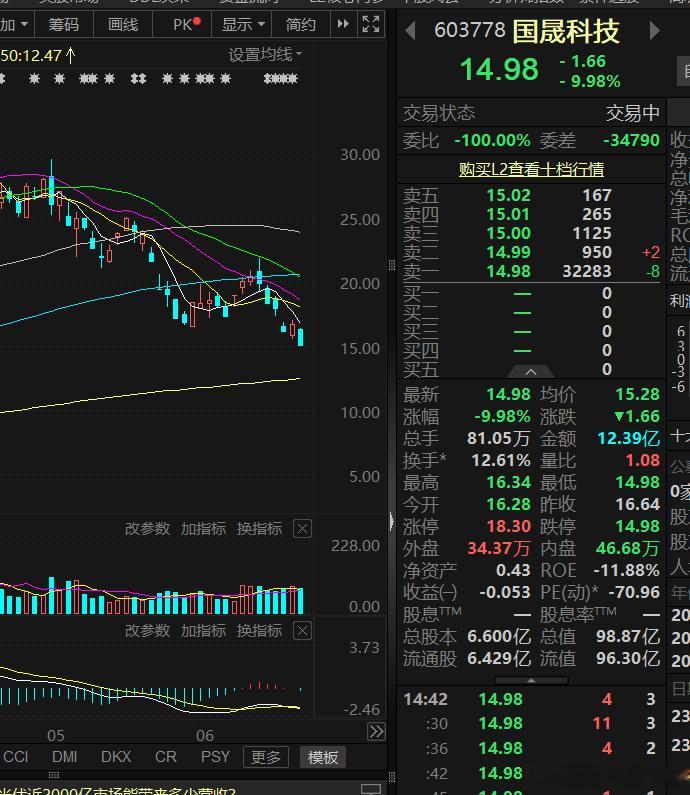Click the stock name 国晟科技

pos(566,31)
